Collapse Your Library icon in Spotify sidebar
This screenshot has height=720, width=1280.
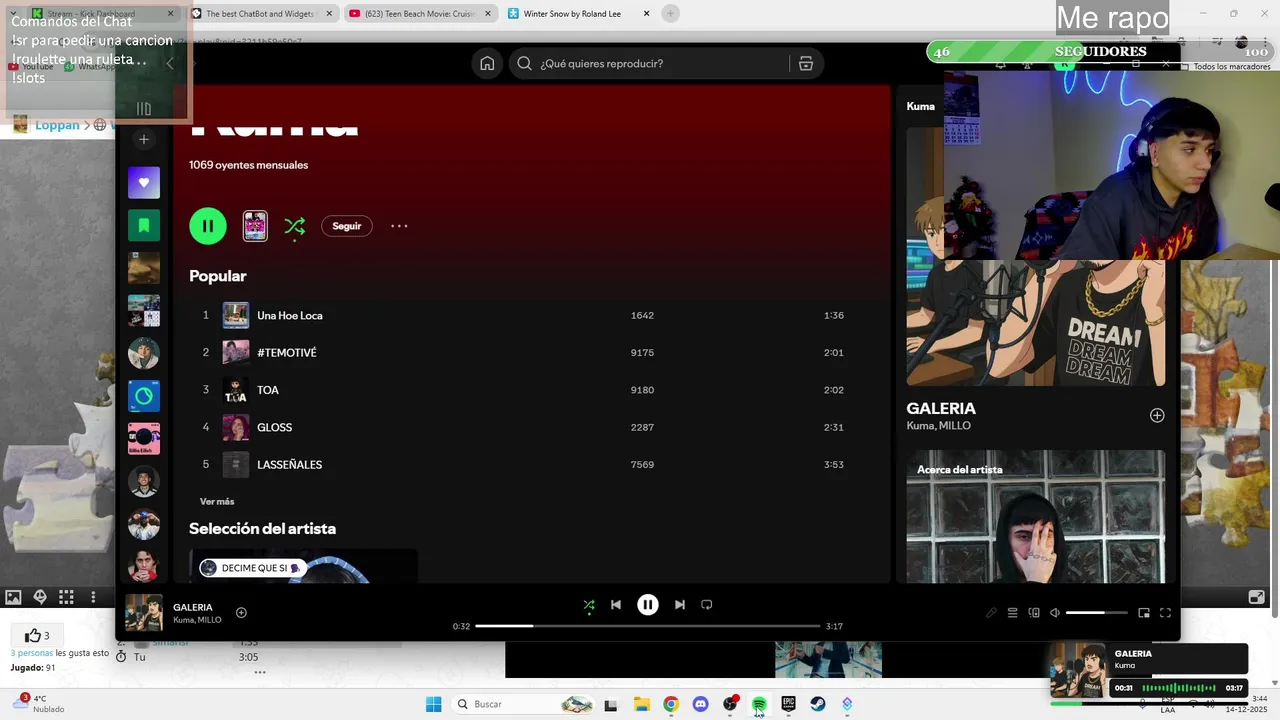click(x=144, y=108)
